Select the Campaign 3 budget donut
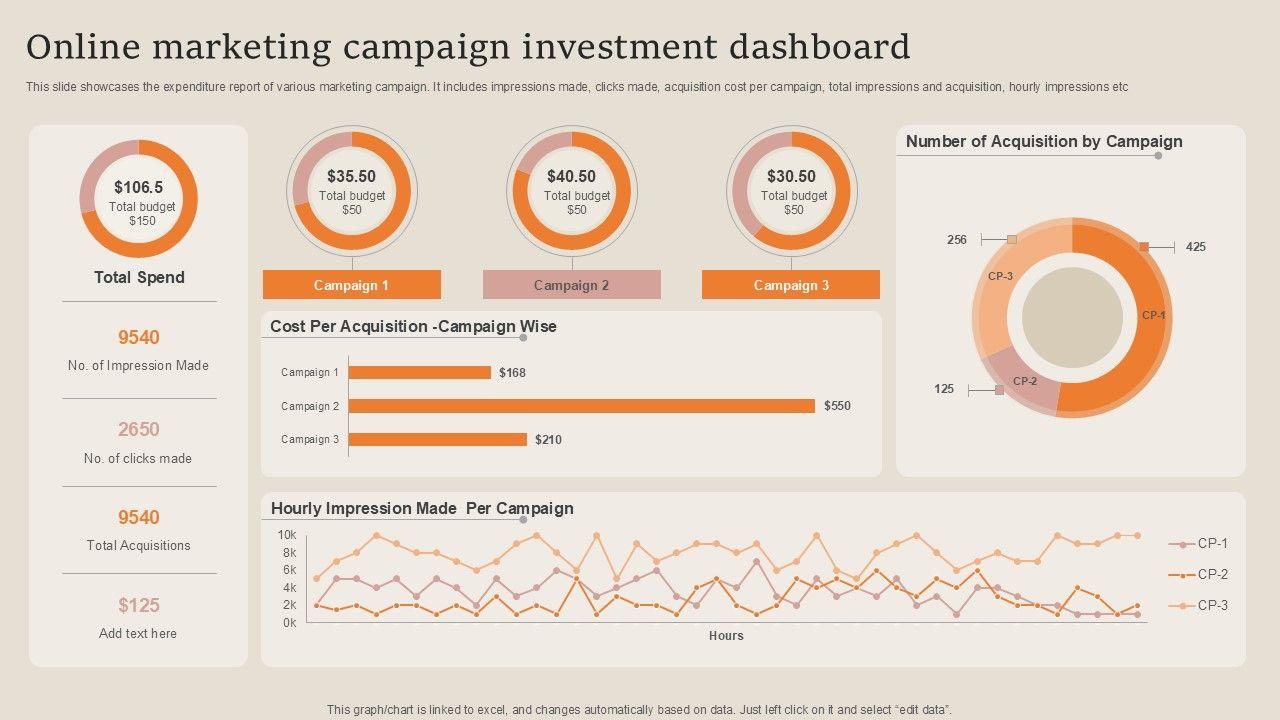 [x=791, y=191]
